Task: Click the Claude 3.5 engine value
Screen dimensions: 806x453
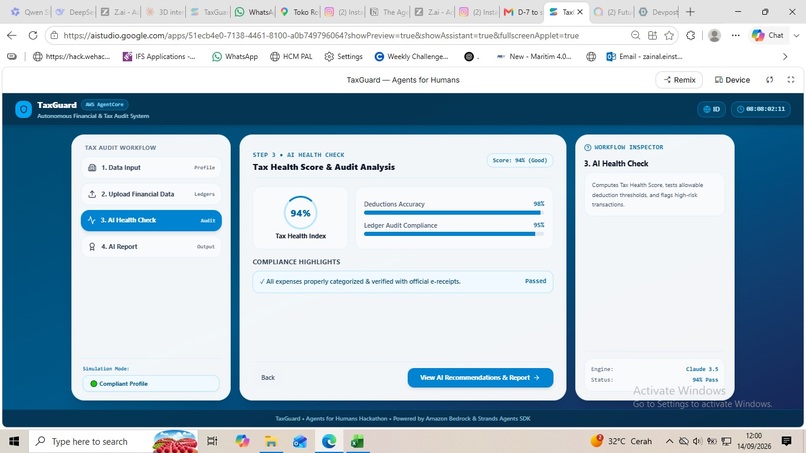Action: pyautogui.click(x=702, y=369)
